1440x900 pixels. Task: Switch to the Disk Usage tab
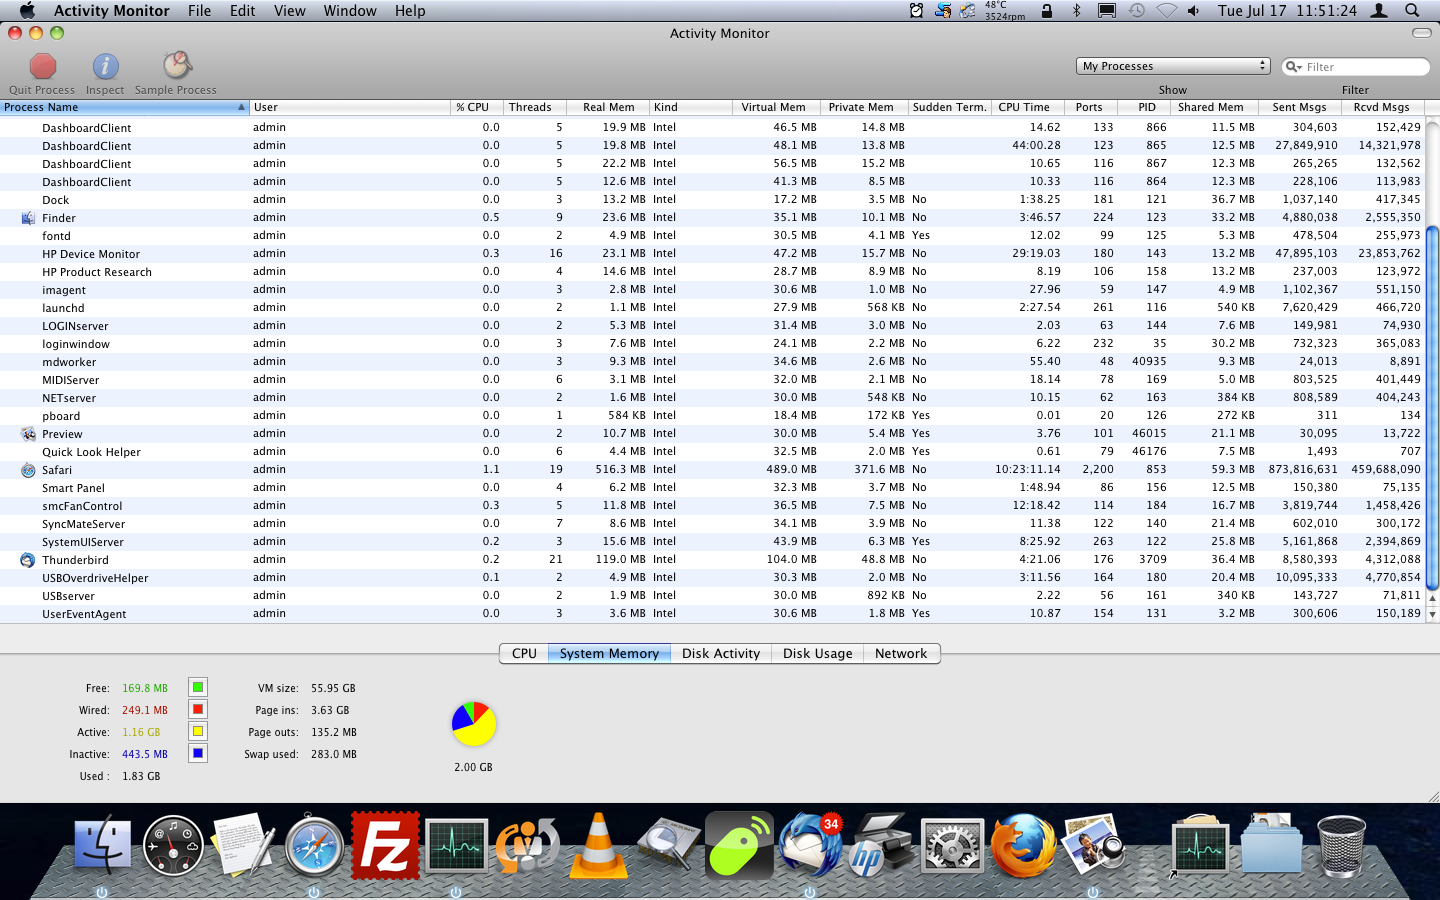point(817,653)
